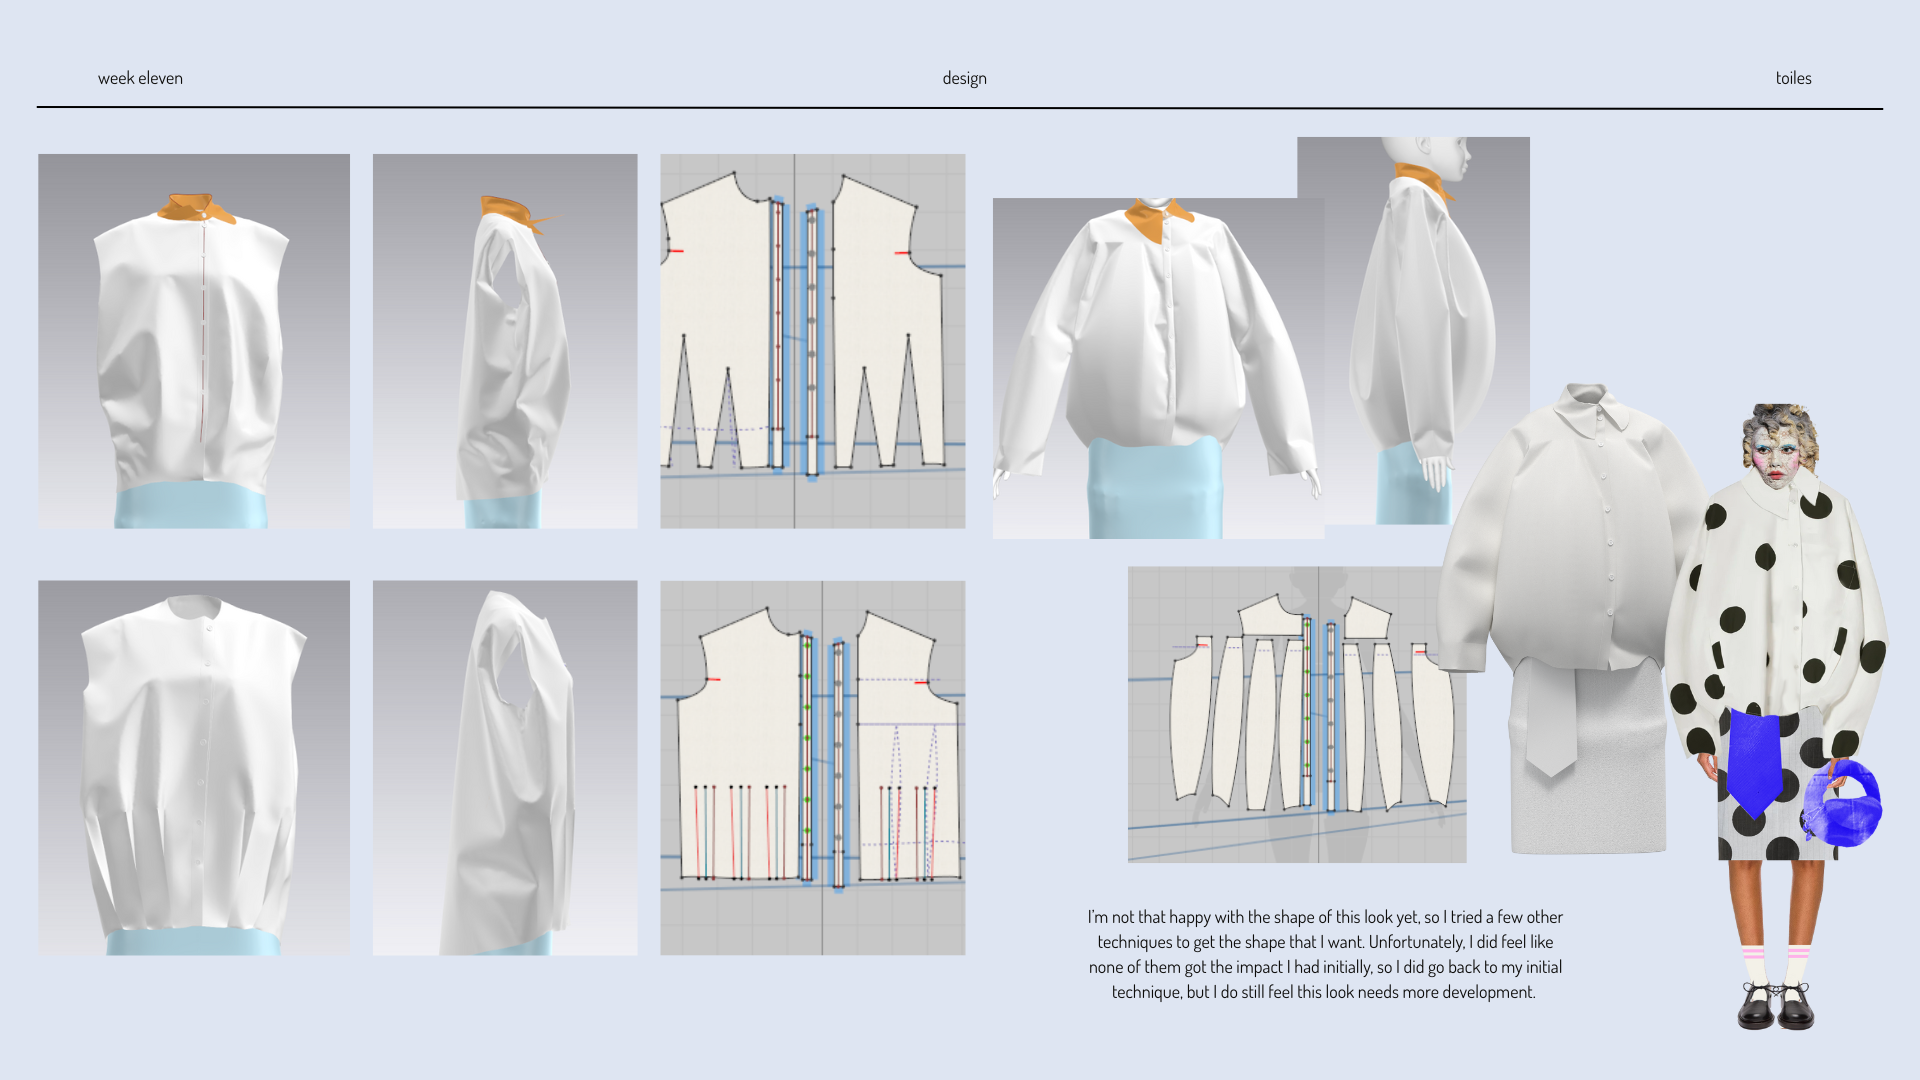Select the front toile with orange collar image
The height and width of the screenshot is (1080, 1920).
(x=193, y=340)
